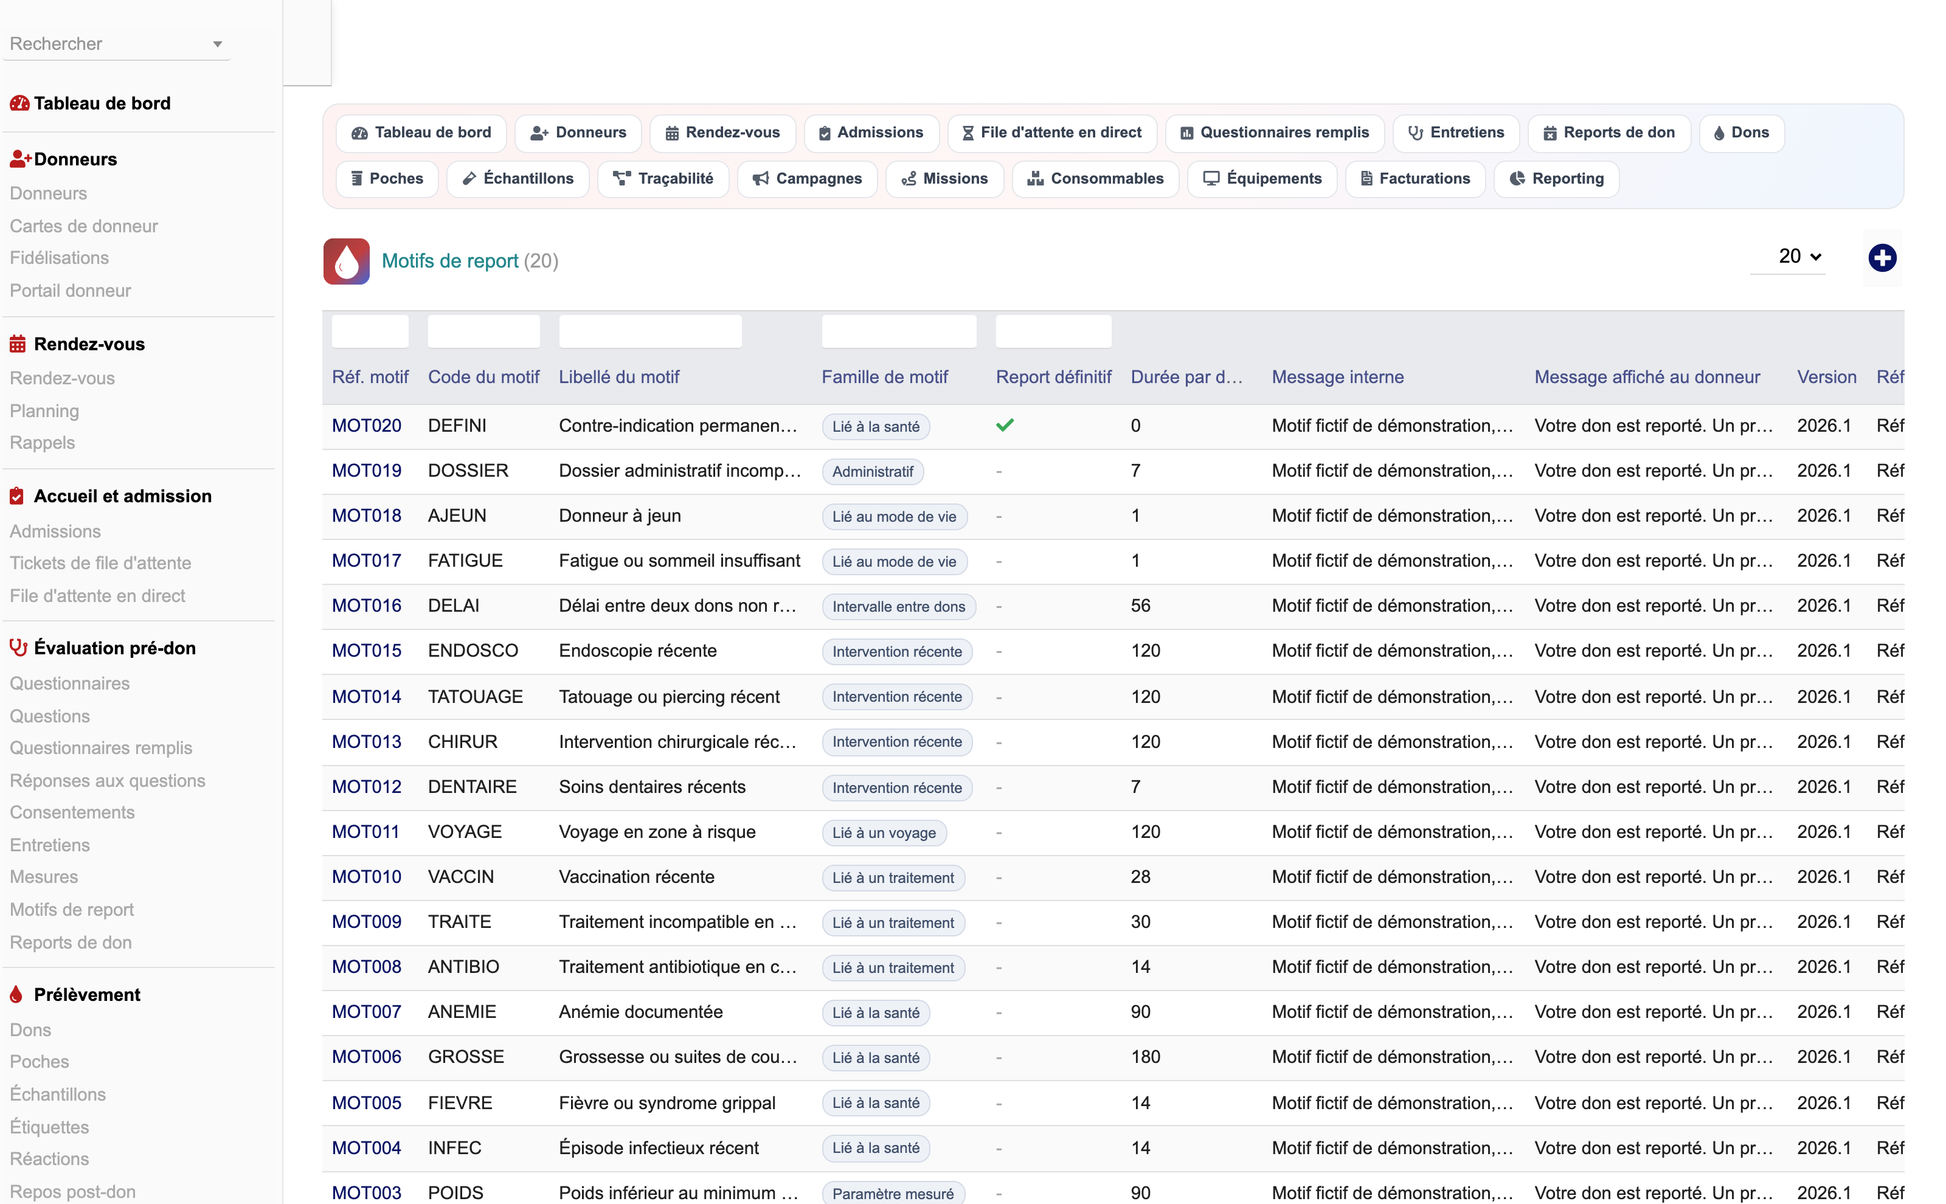
Task: Go to Motifs de report in sidebar
Action: (x=72, y=910)
